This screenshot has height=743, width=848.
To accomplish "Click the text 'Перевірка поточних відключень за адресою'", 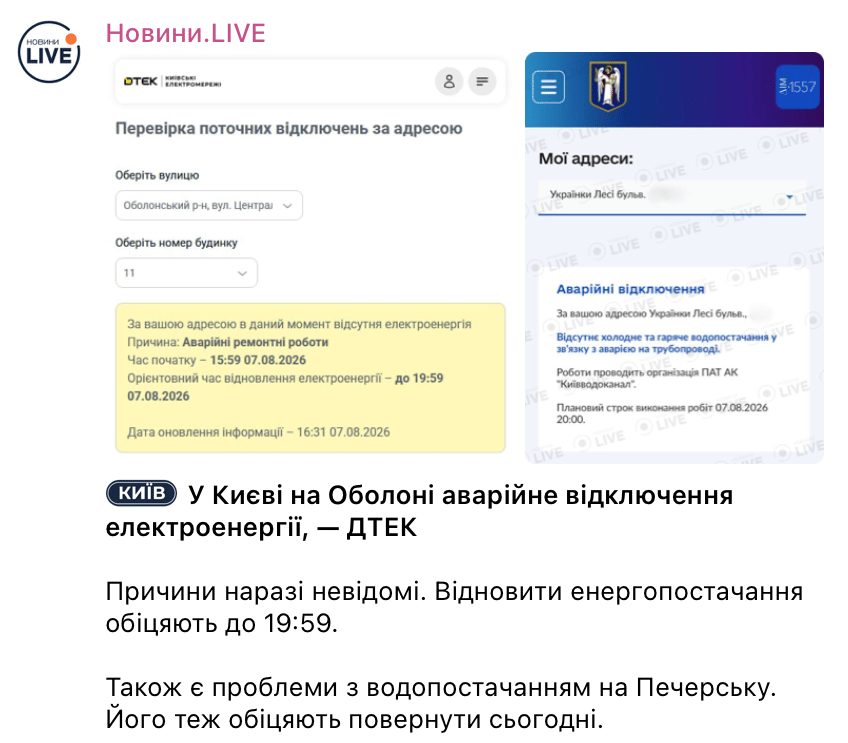I will (x=289, y=129).
